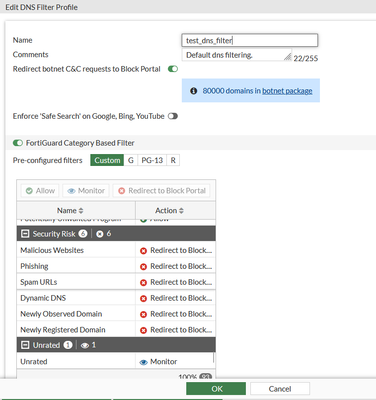Image resolution: width=376 pixels, height=400 pixels.
Task: Click the red block icon in Phishing row
Action: [143, 267]
